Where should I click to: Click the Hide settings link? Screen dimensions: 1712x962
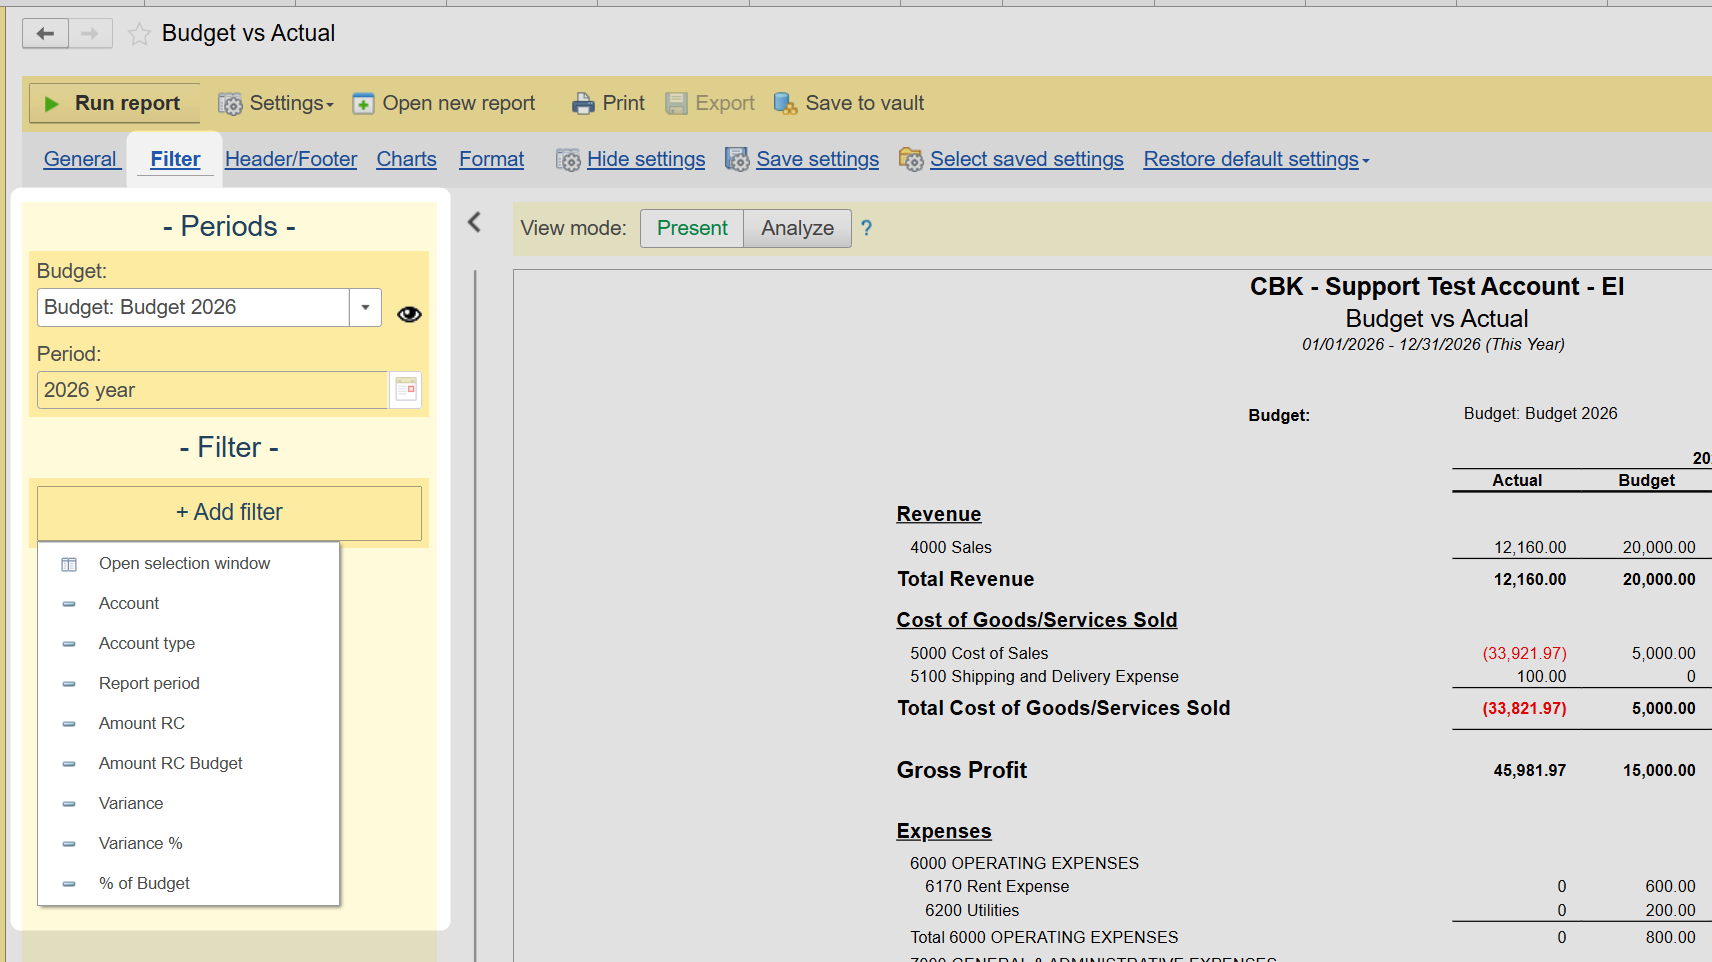tap(645, 160)
